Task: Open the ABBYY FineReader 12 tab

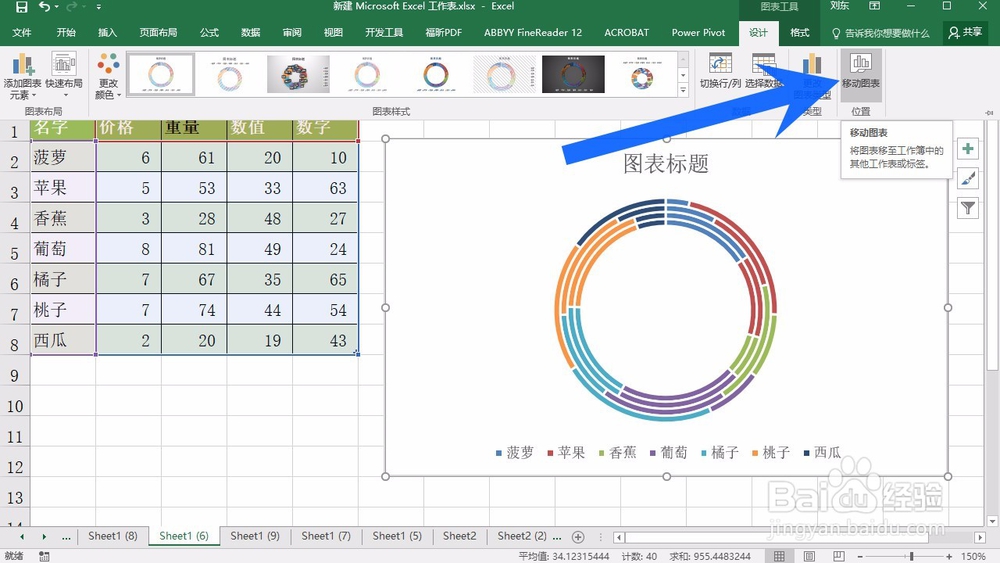Action: (x=533, y=33)
